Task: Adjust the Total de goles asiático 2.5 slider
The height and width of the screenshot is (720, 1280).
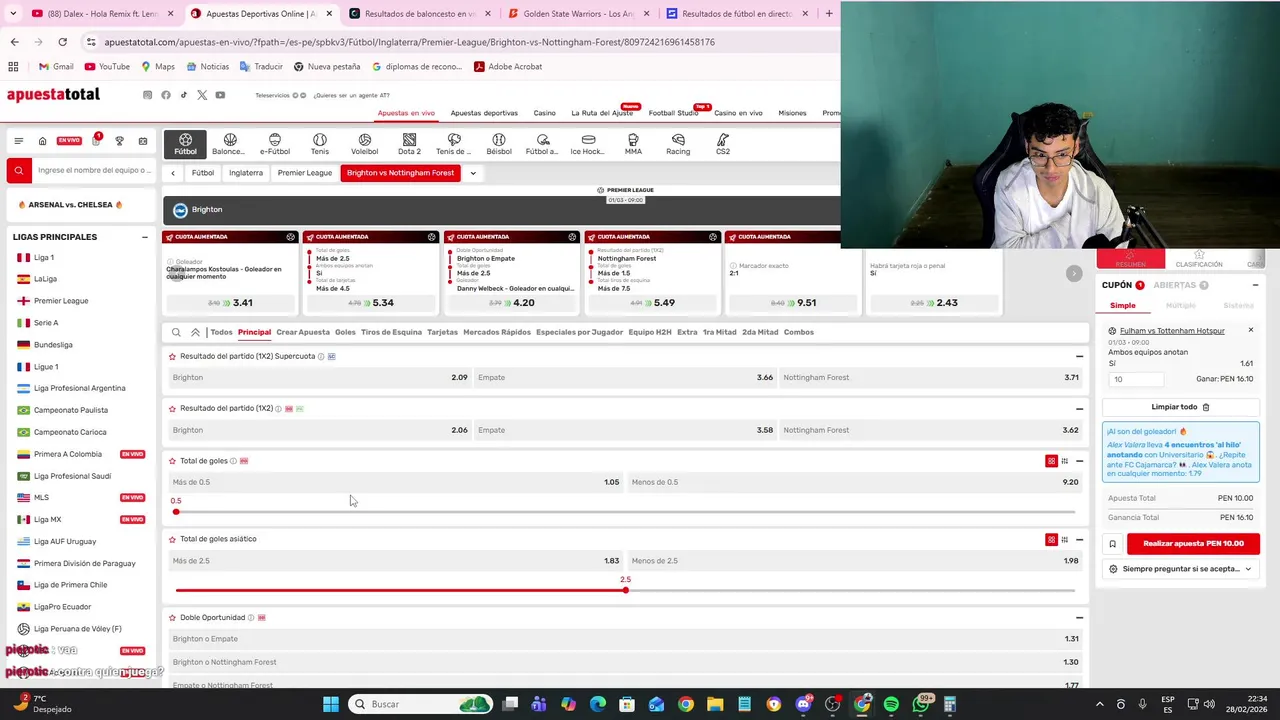Action: [x=626, y=590]
